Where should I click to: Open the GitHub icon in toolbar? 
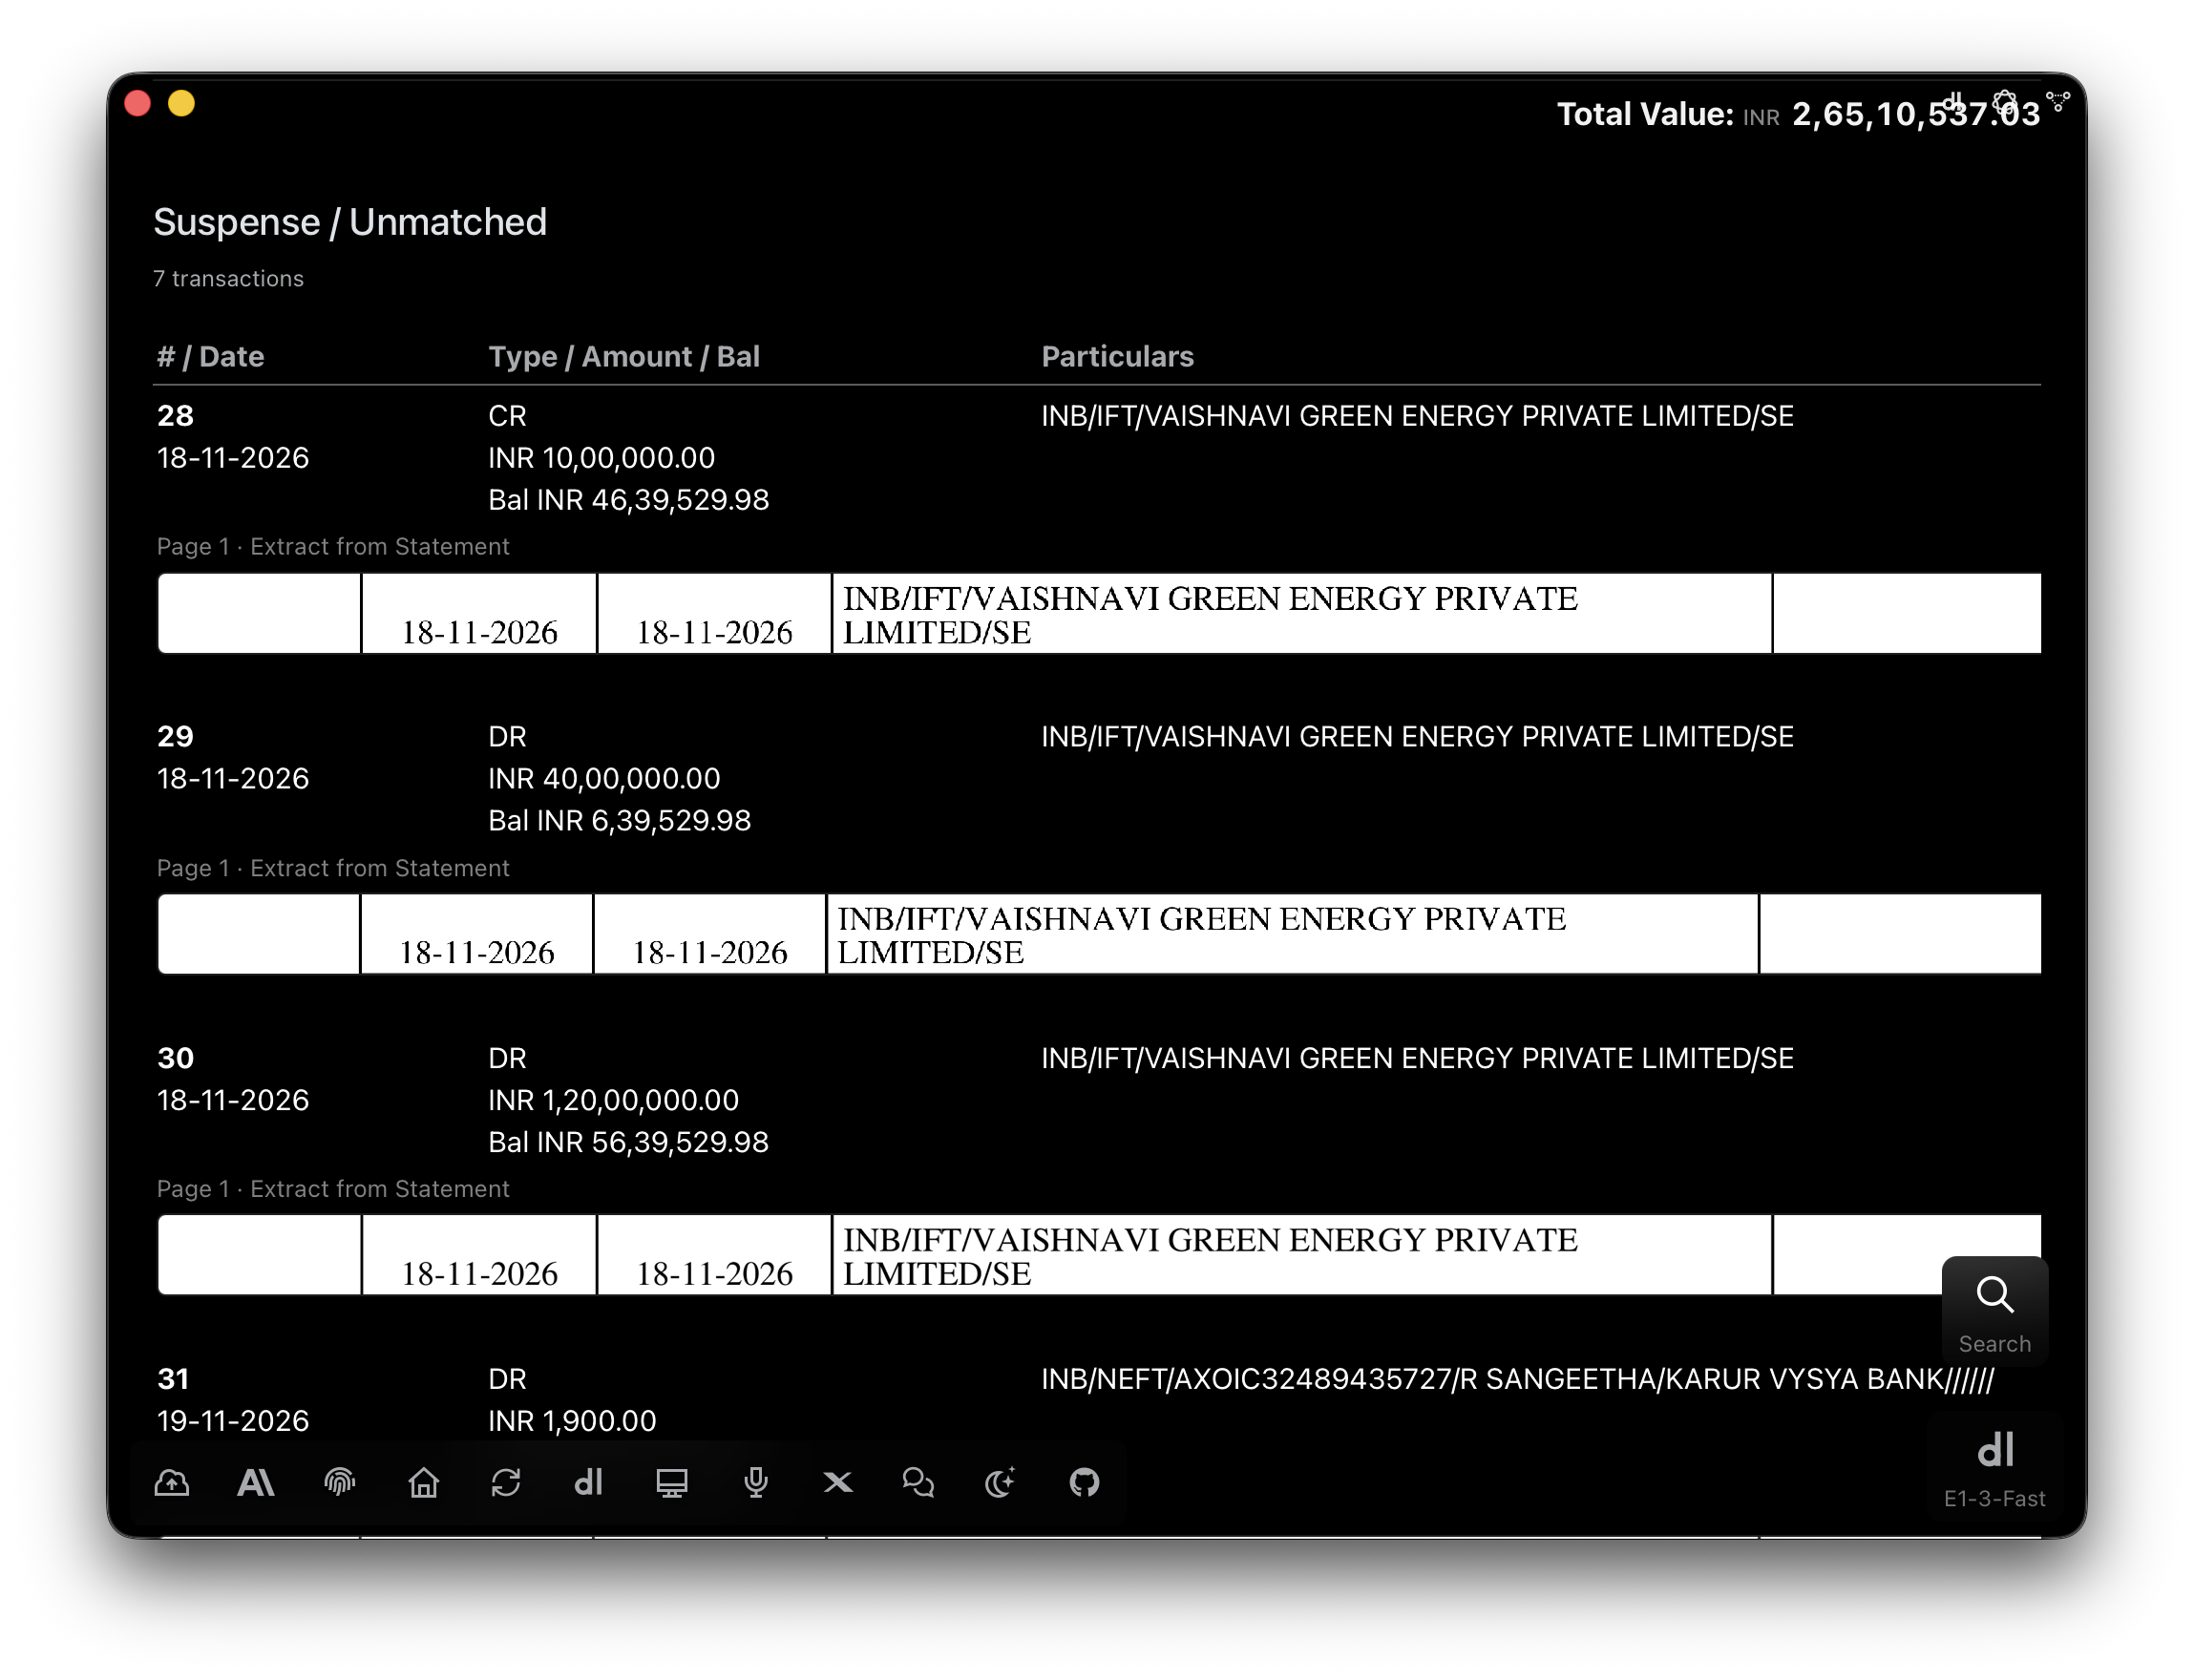click(1084, 1482)
